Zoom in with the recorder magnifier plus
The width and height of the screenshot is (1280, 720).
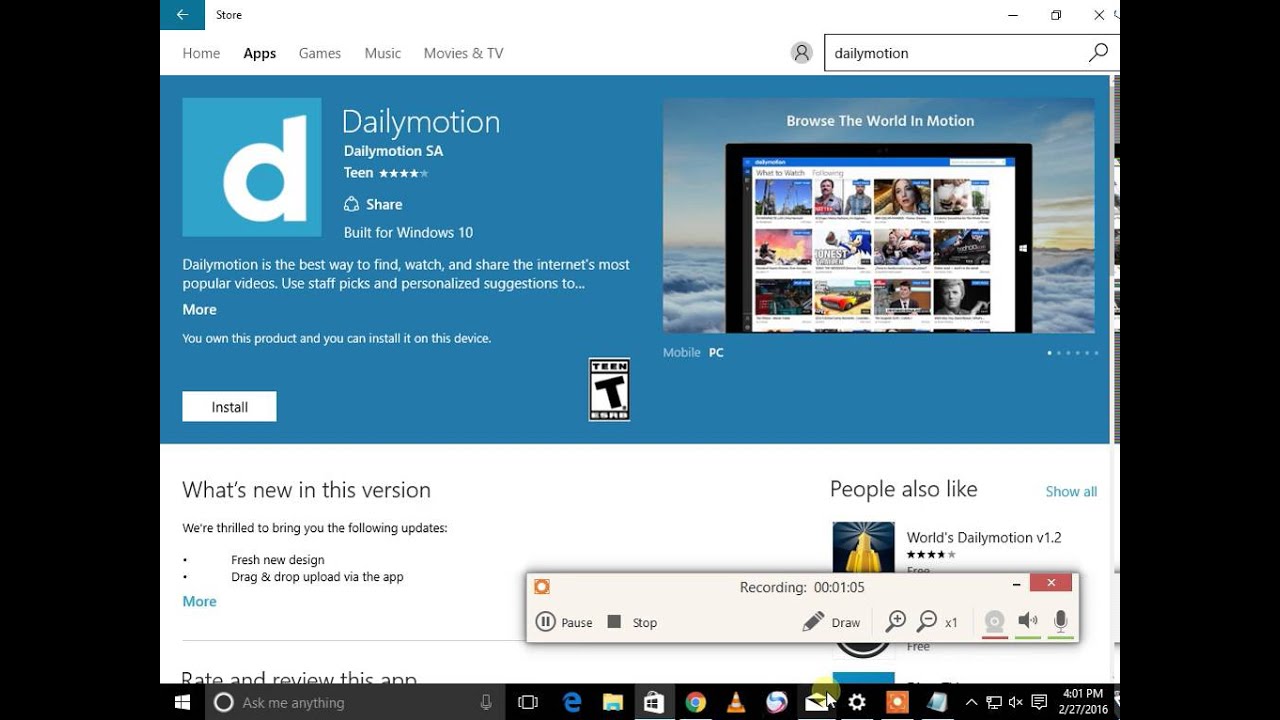(x=895, y=622)
